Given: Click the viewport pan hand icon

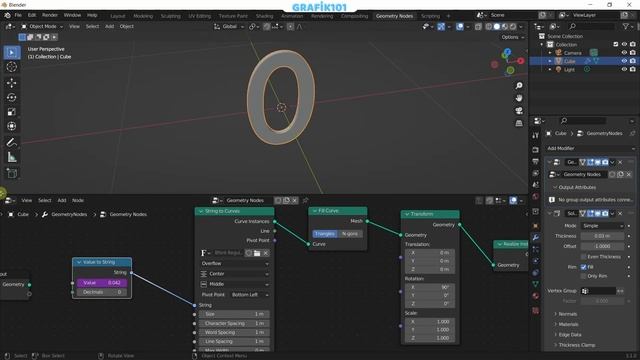Looking at the screenshot, I should pos(519,98).
